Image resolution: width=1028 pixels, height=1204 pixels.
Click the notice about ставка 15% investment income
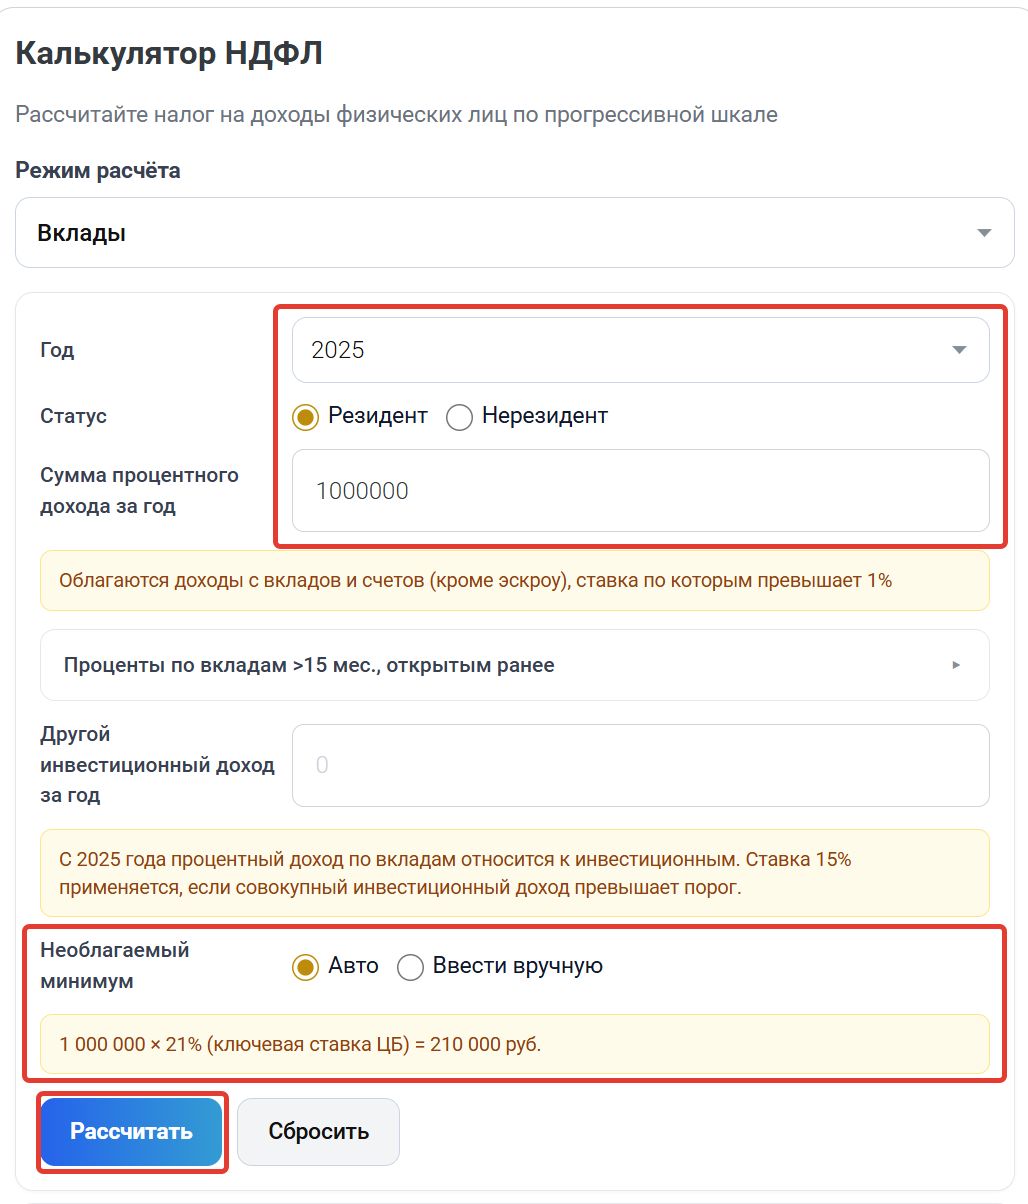pyautogui.click(x=514, y=873)
